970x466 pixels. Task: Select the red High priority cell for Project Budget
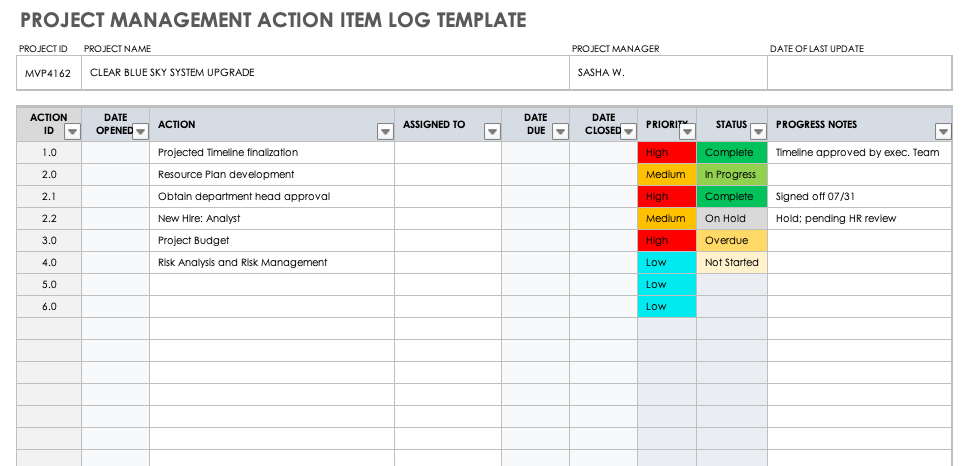(x=667, y=241)
